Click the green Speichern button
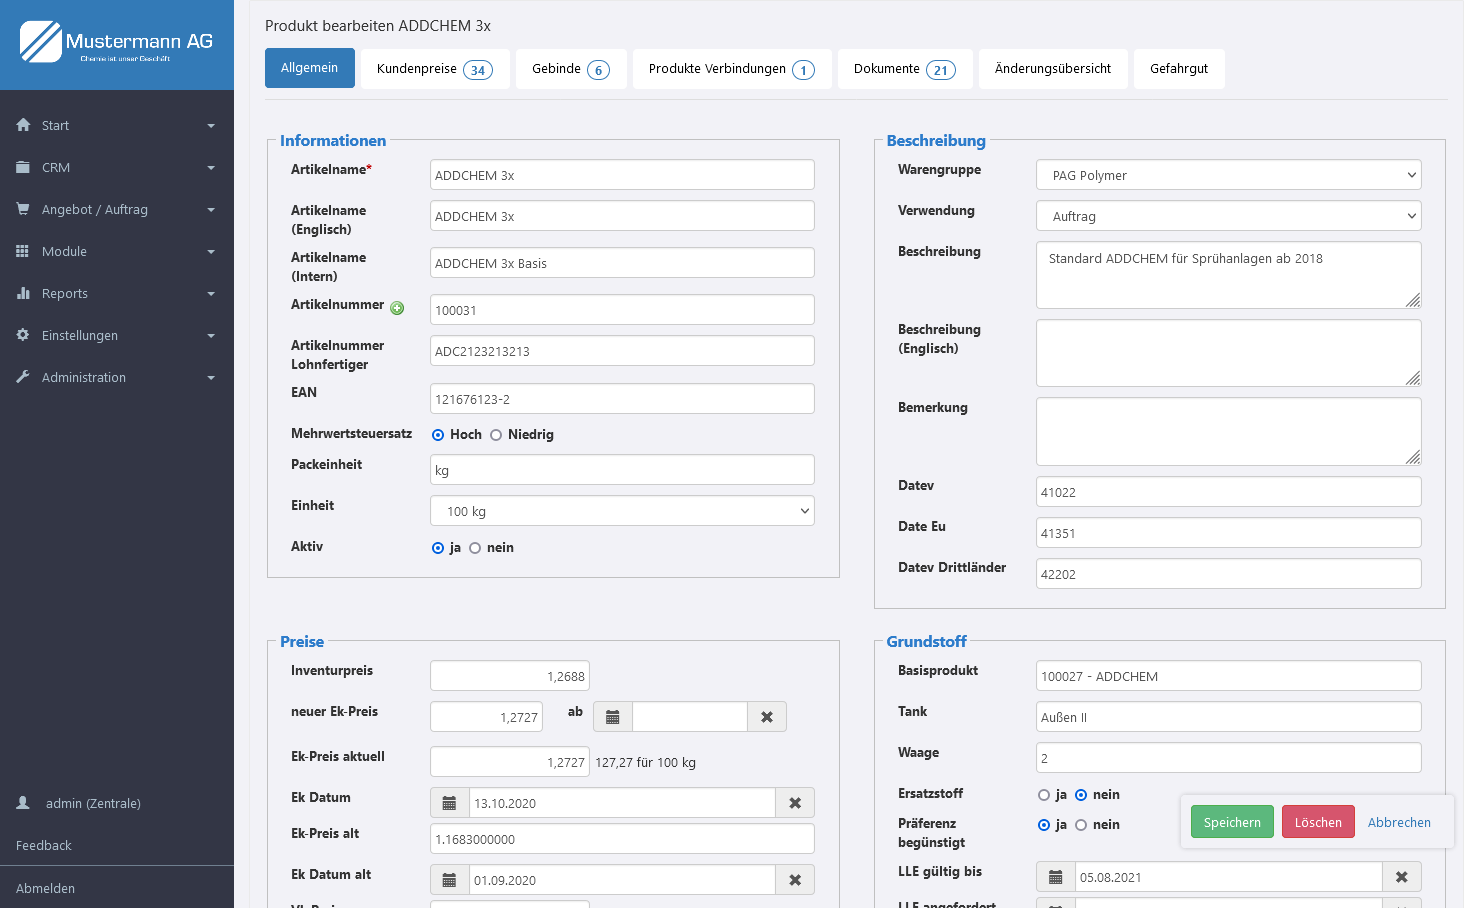1464x908 pixels. (1231, 822)
